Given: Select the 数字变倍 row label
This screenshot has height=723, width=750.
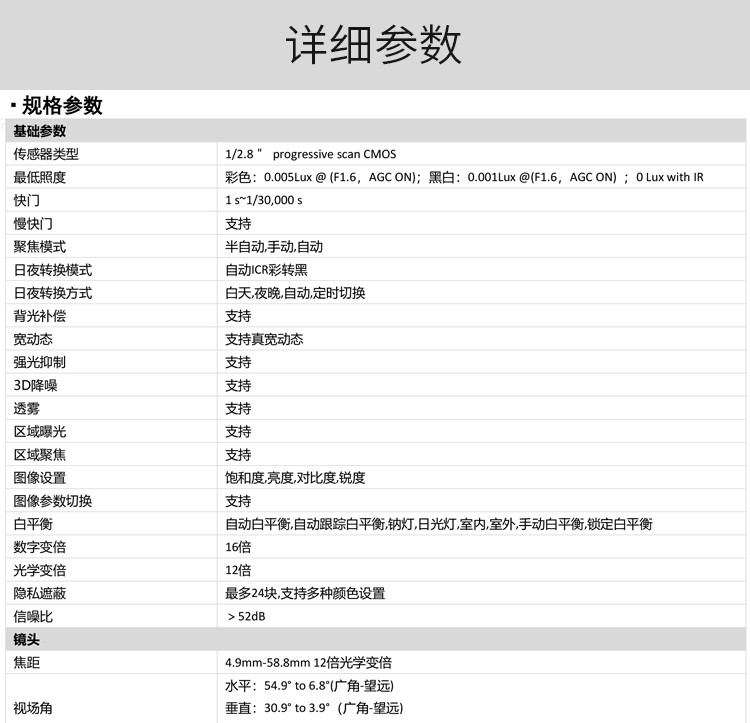Looking at the screenshot, I should click(40, 547).
